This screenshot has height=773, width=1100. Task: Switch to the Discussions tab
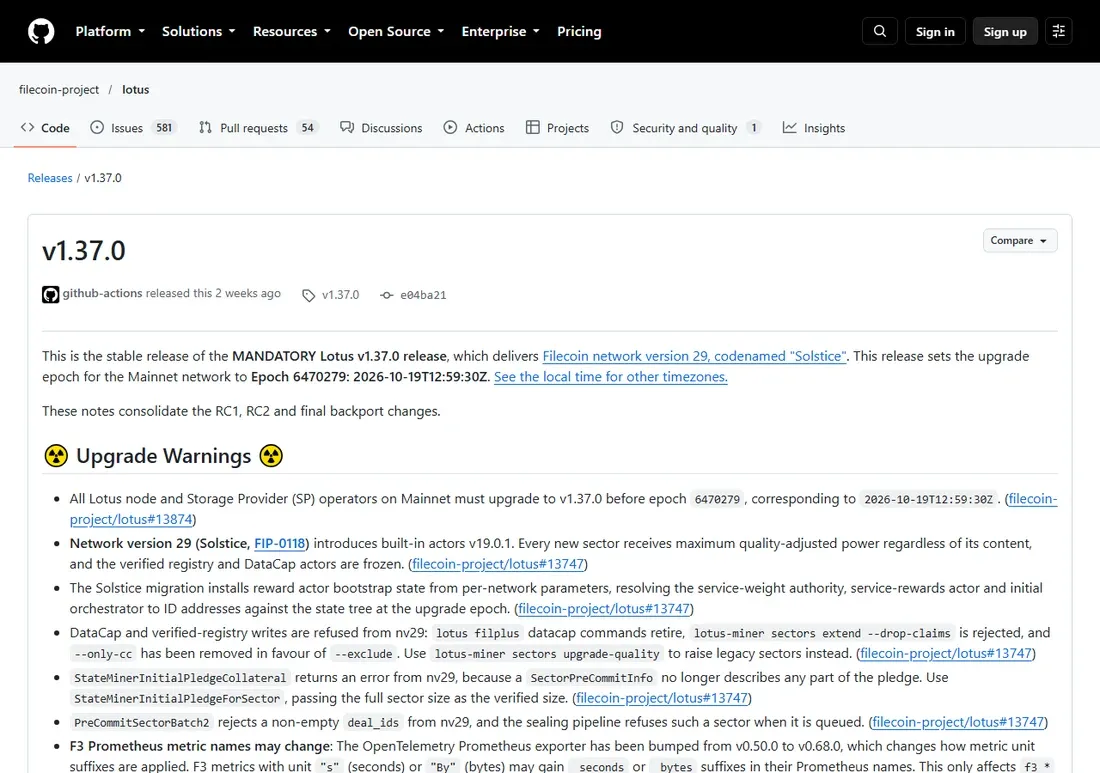point(381,128)
